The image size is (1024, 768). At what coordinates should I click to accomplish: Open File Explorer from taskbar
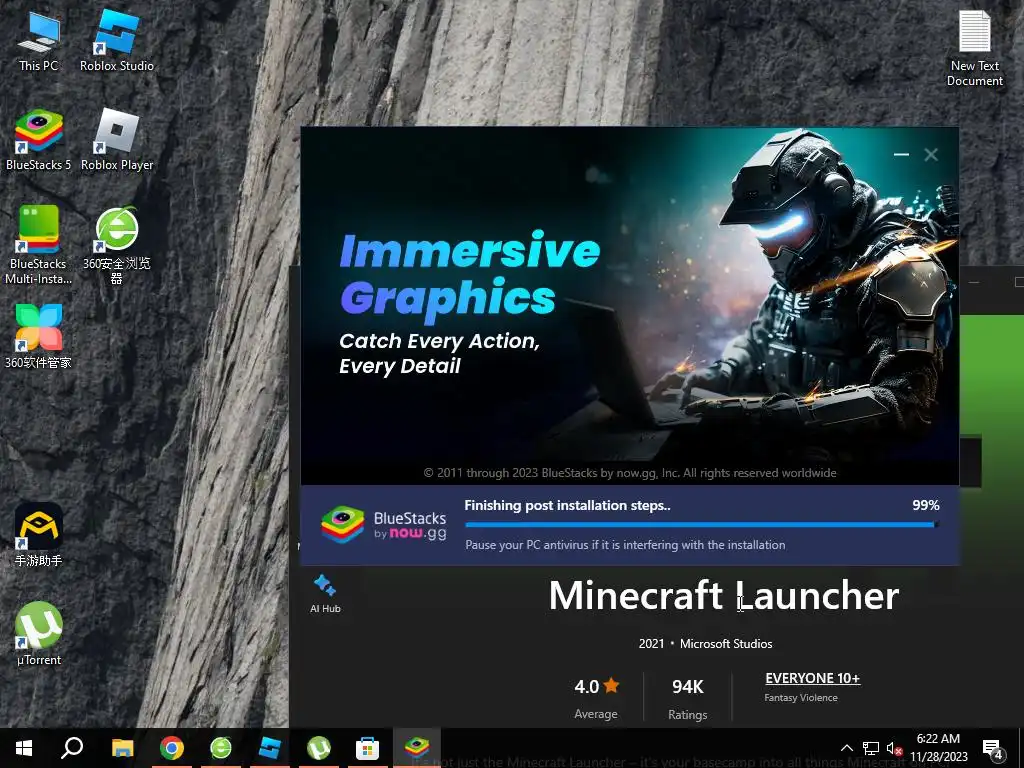122,748
